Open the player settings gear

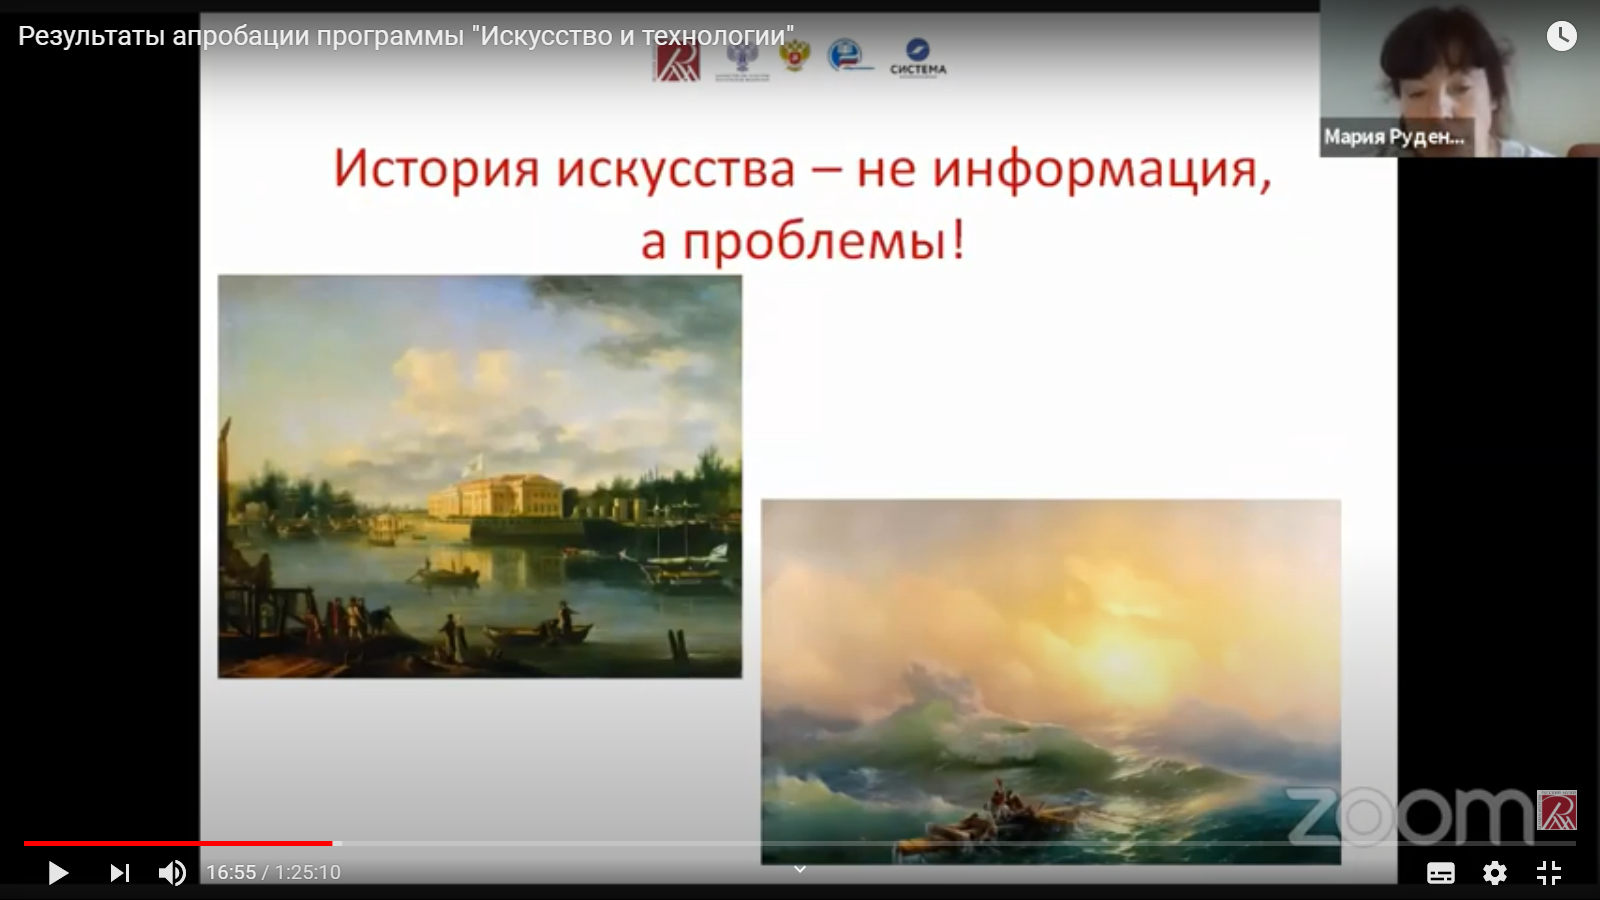[1494, 873]
